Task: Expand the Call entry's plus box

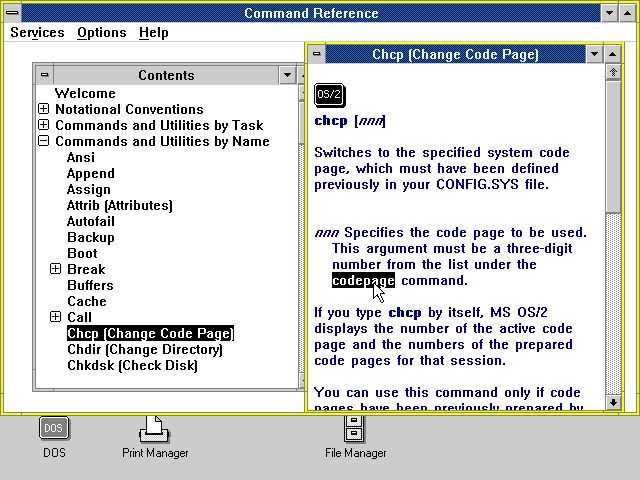Action: coord(55,317)
